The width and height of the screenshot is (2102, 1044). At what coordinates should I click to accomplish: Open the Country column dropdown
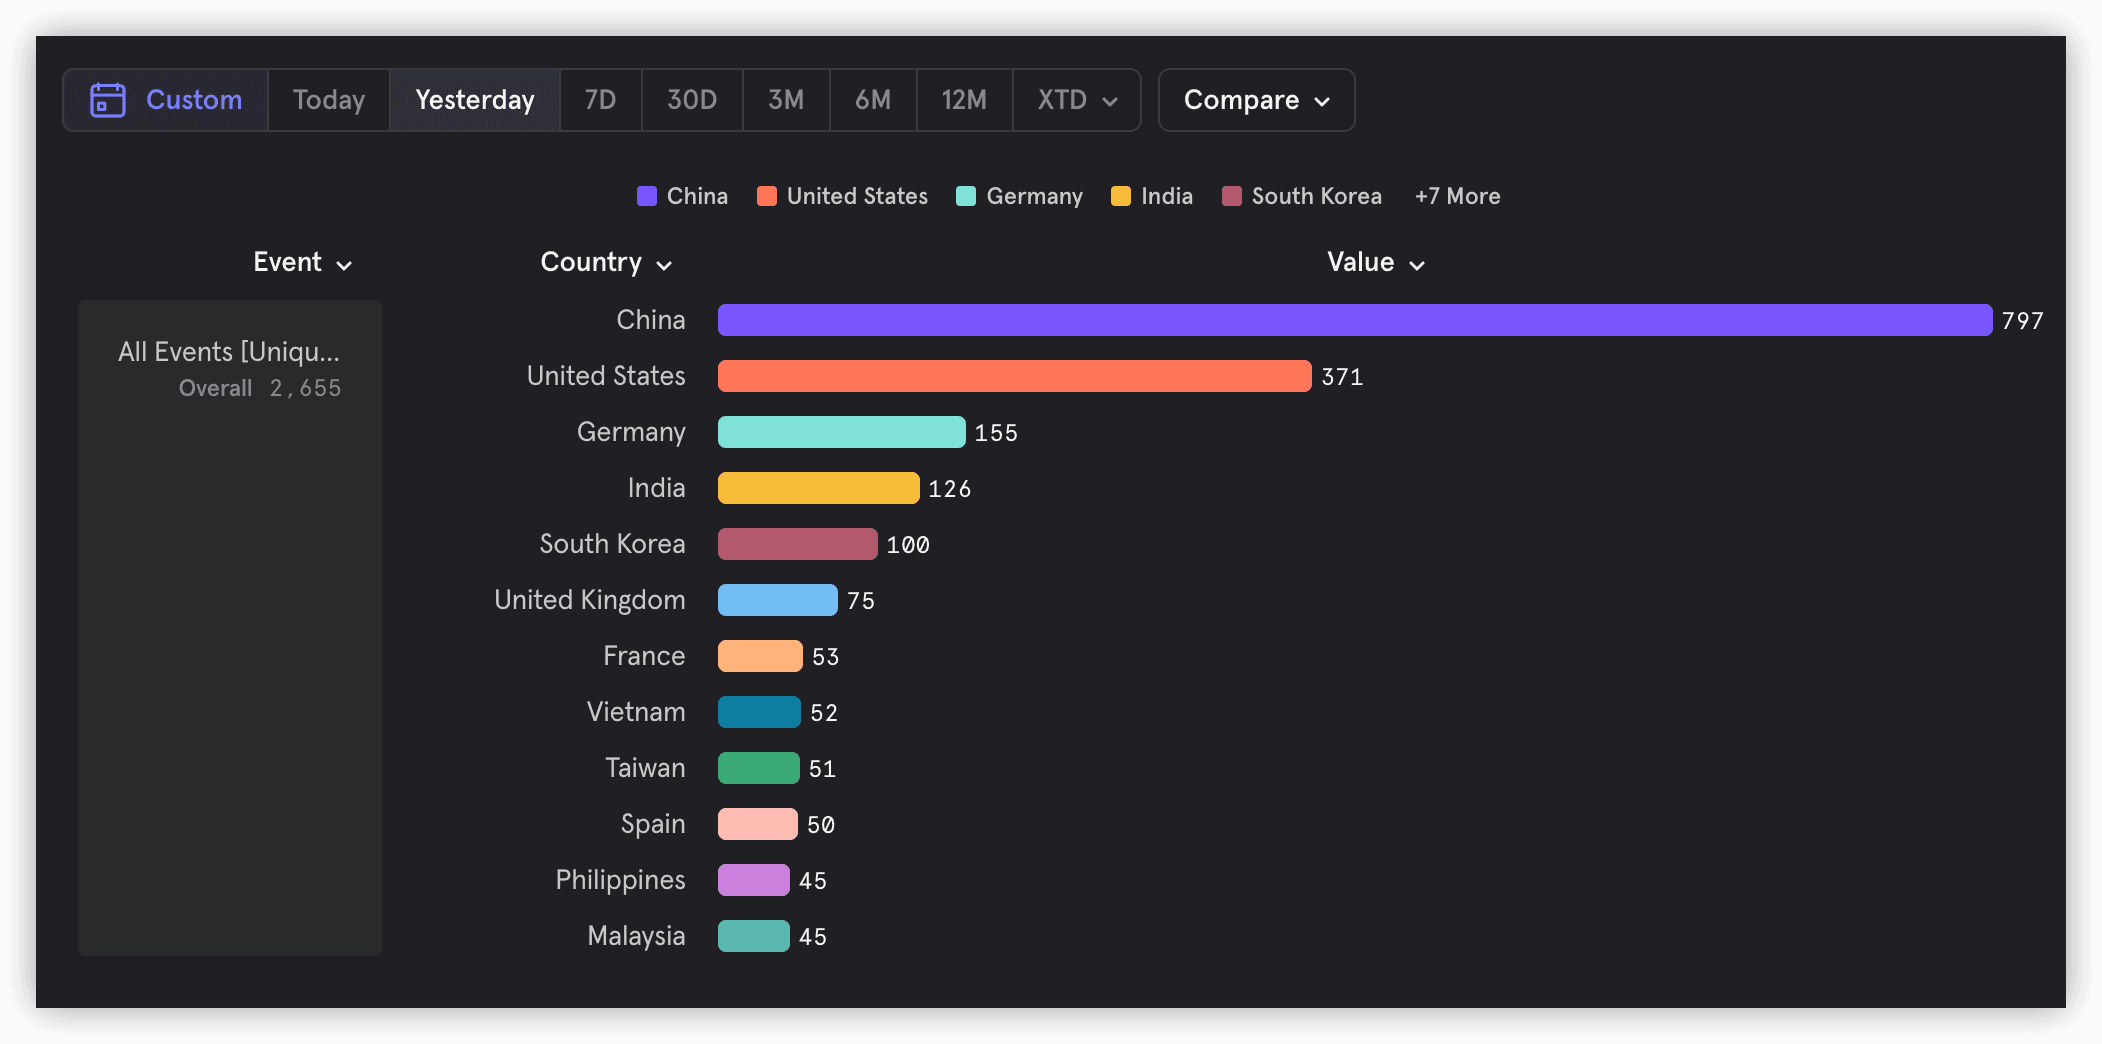click(605, 263)
